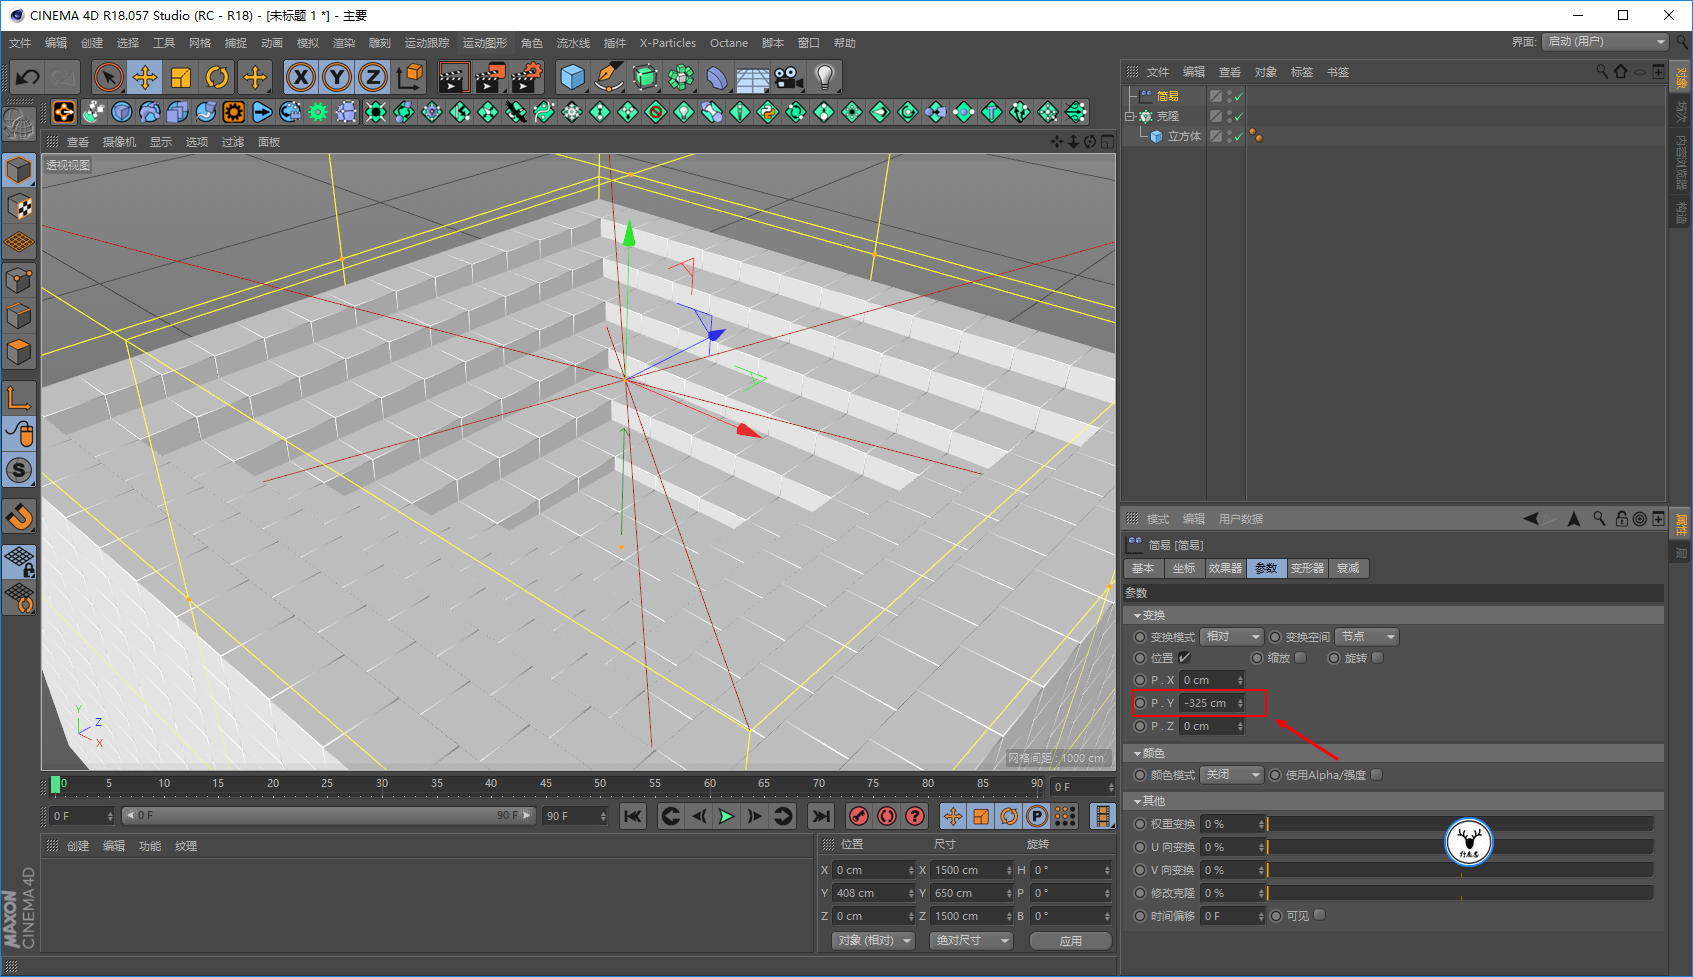Switch to the 衰减 falloff tab
This screenshot has height=977, width=1693.
pos(1348,568)
